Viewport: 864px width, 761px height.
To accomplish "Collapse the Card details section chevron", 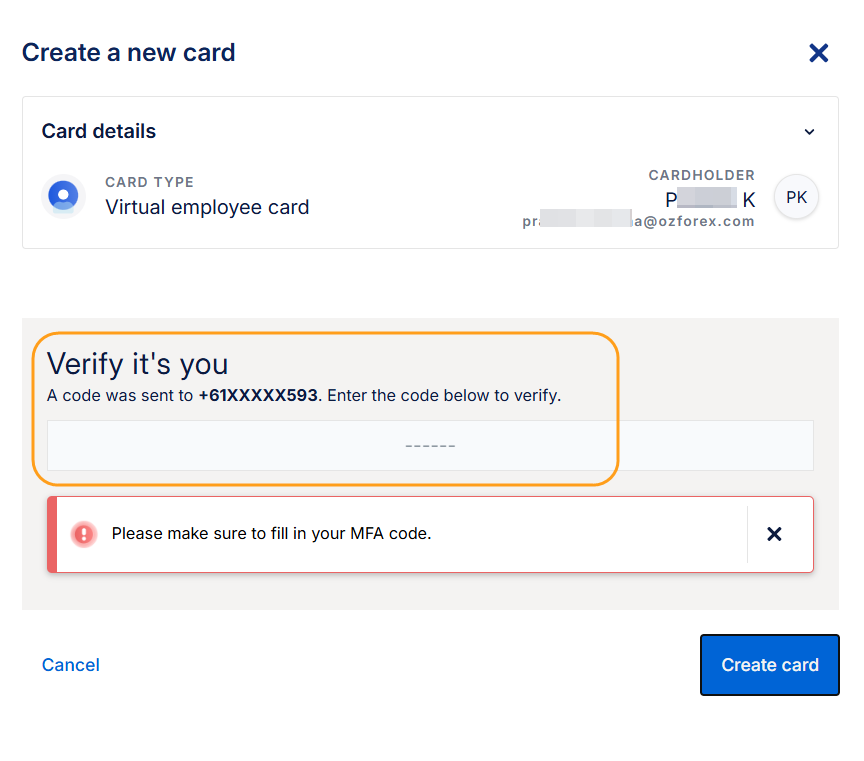I will (809, 132).
